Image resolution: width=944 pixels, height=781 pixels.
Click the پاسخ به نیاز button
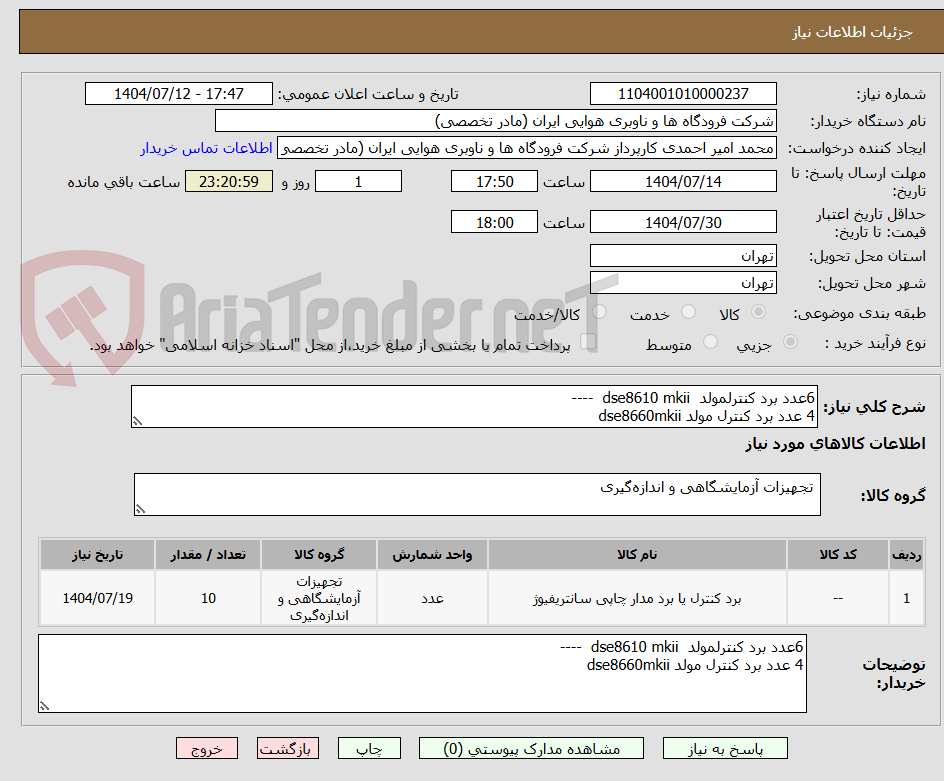point(725,748)
